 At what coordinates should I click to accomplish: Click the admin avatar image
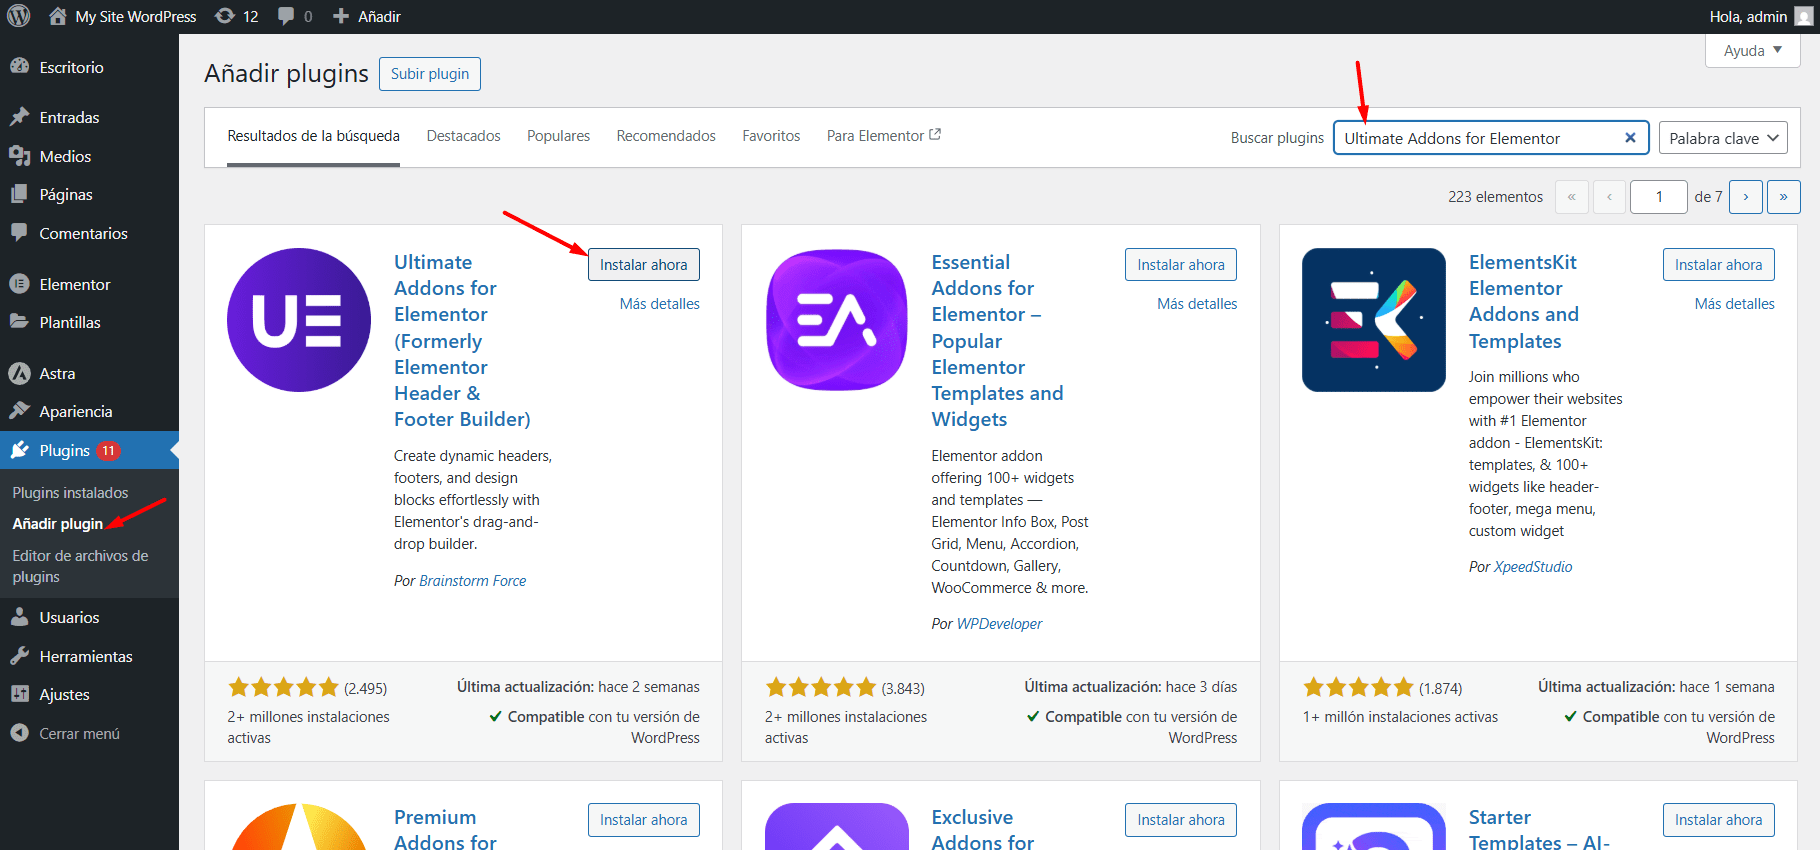coord(1802,16)
